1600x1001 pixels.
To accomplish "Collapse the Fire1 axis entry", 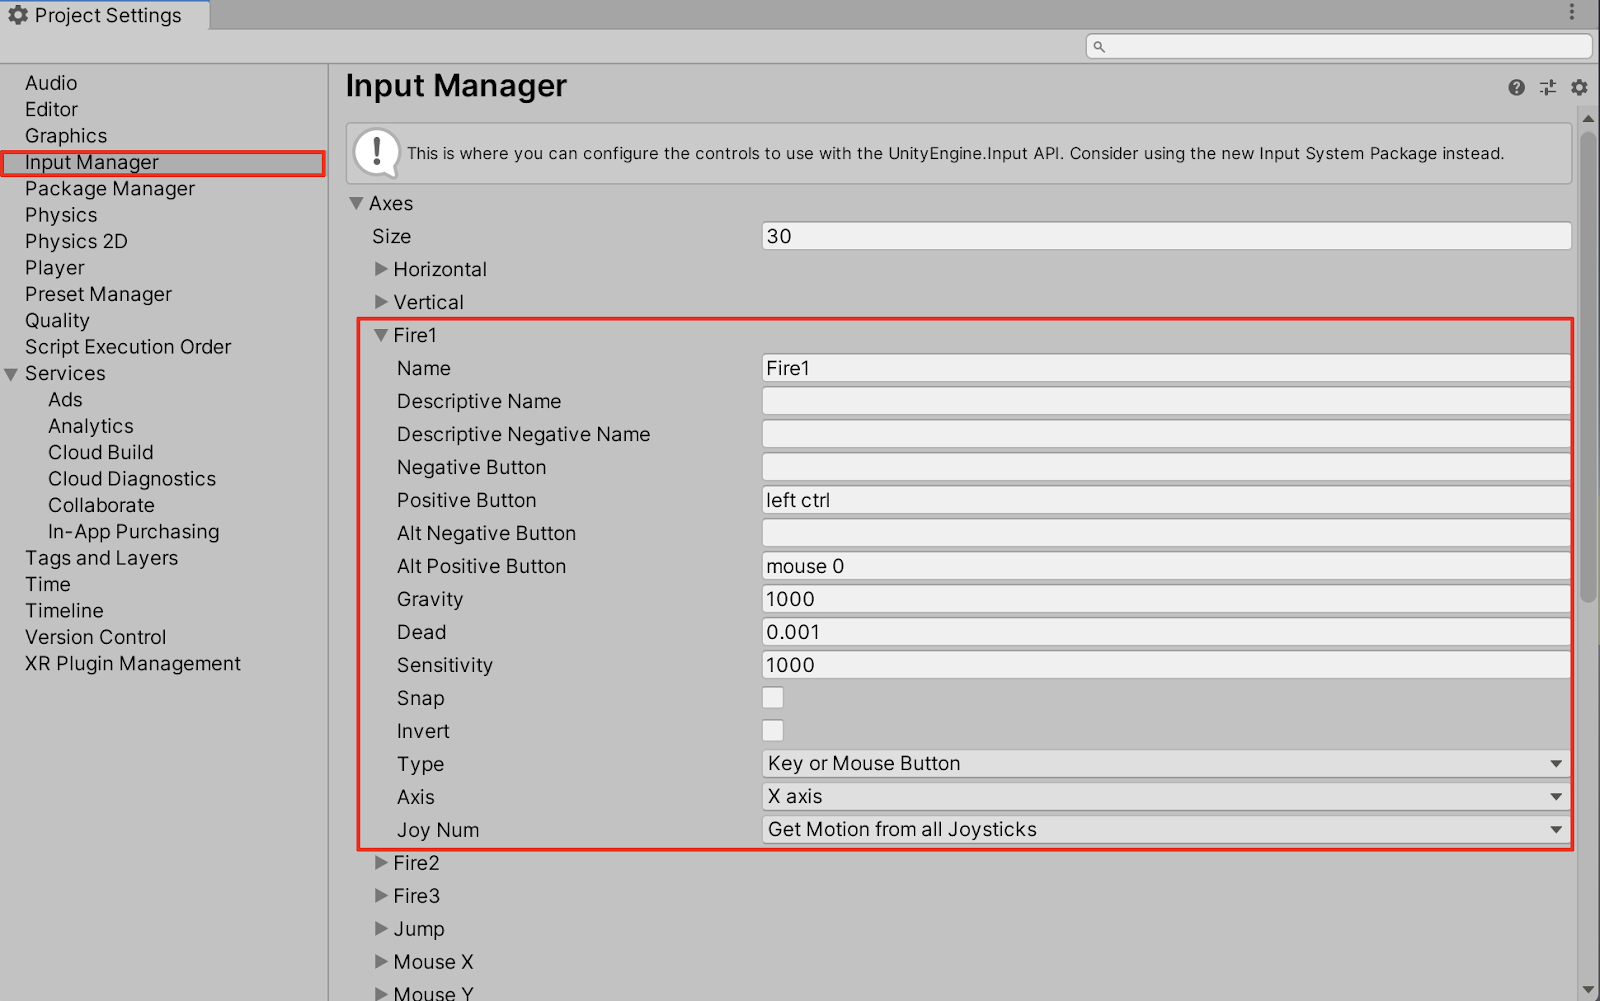I will [381, 335].
